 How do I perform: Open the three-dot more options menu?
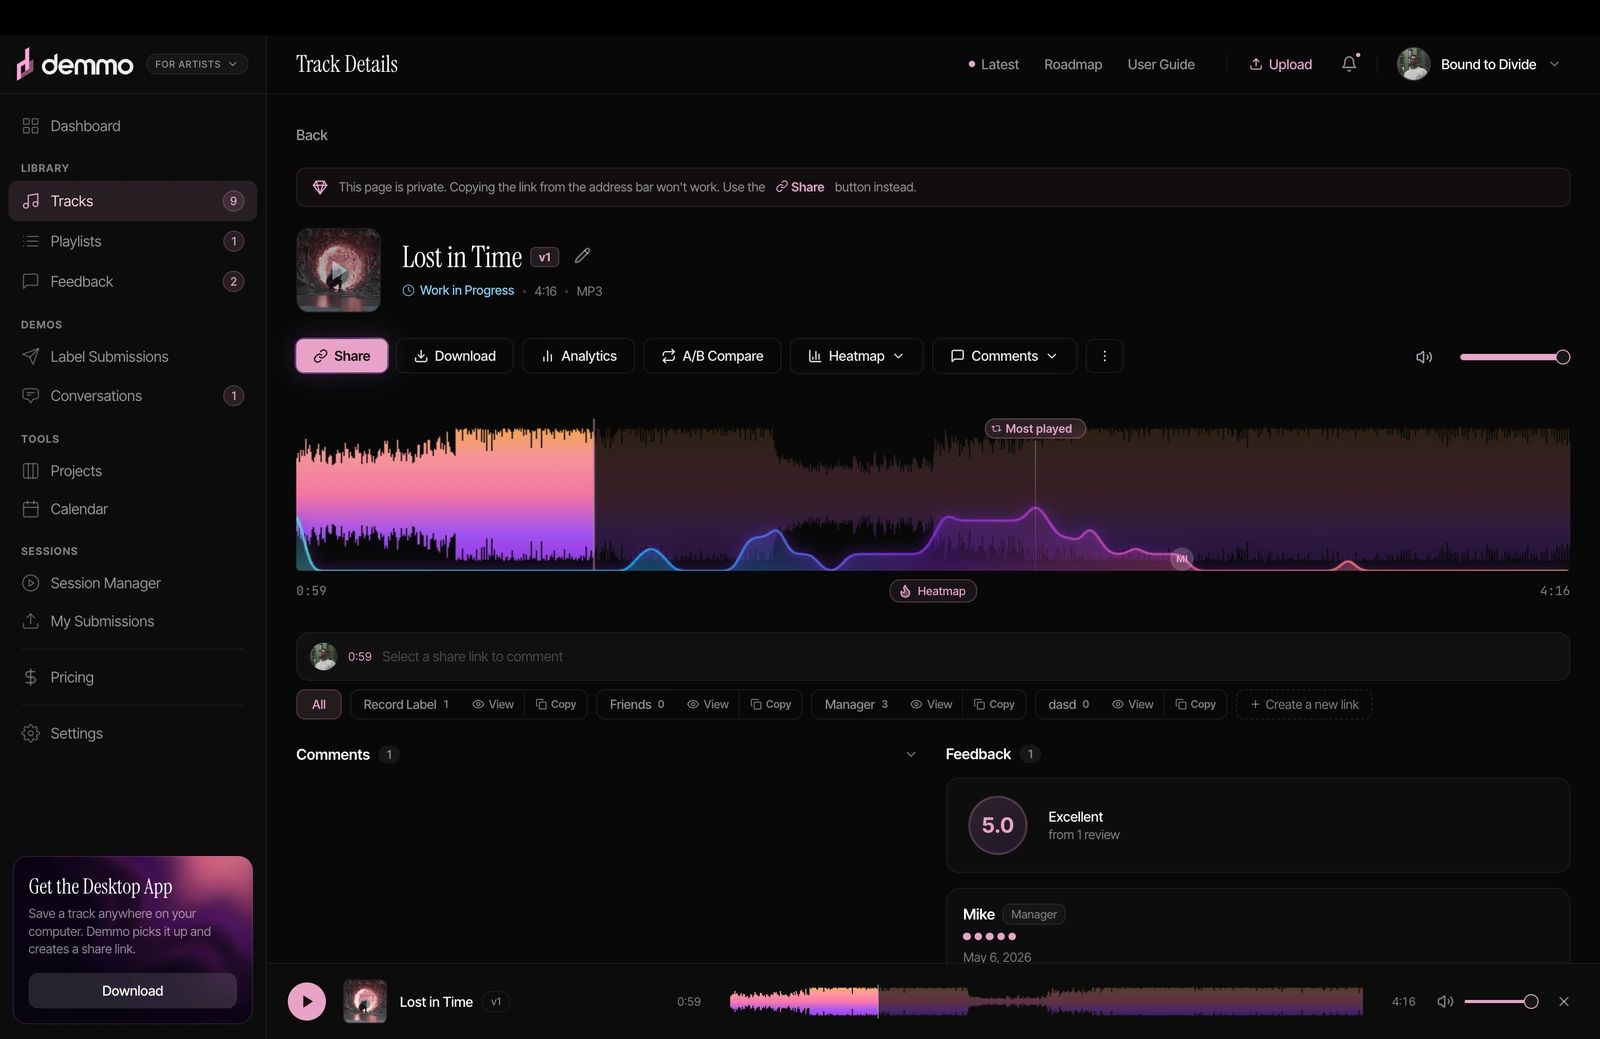coord(1104,356)
